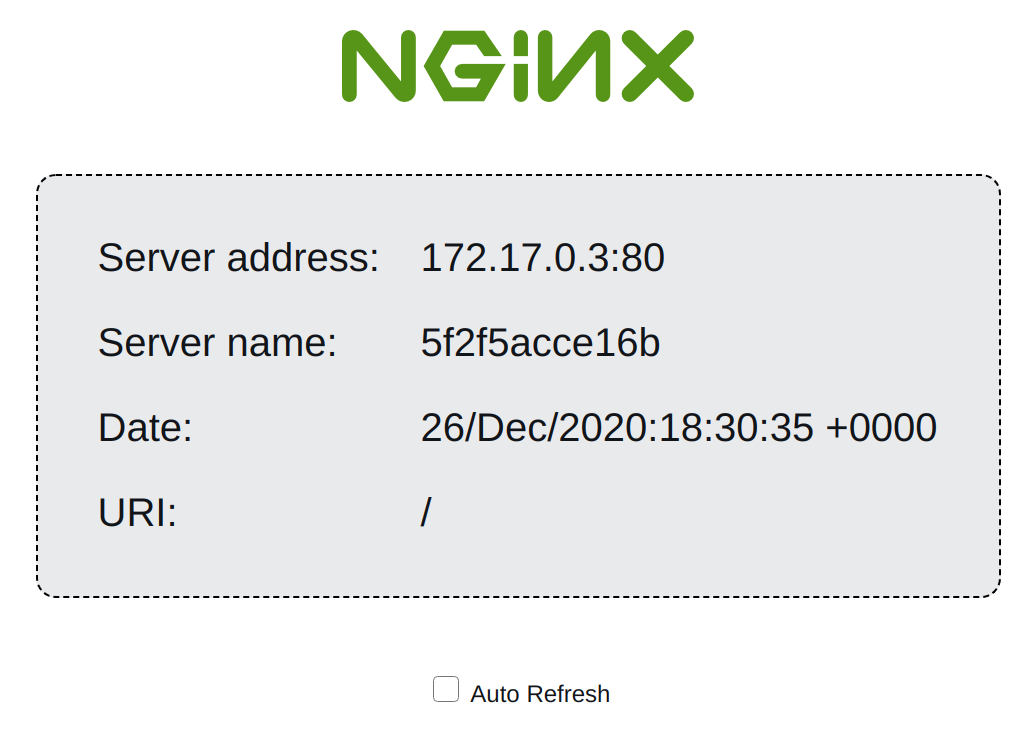Click the letter i in NGINX logo
Screen dimensions: 1036x738
(521, 66)
